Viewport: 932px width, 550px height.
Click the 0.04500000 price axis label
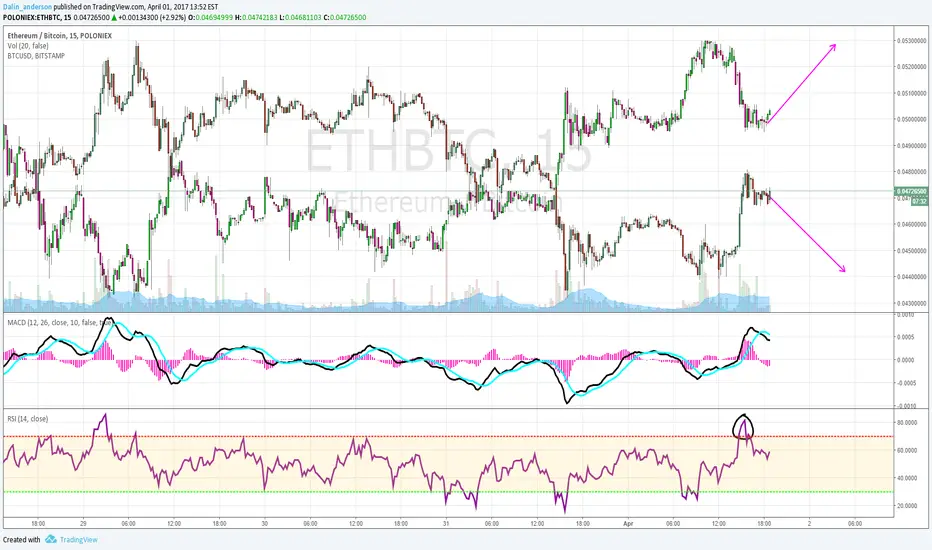pyautogui.click(x=911, y=250)
